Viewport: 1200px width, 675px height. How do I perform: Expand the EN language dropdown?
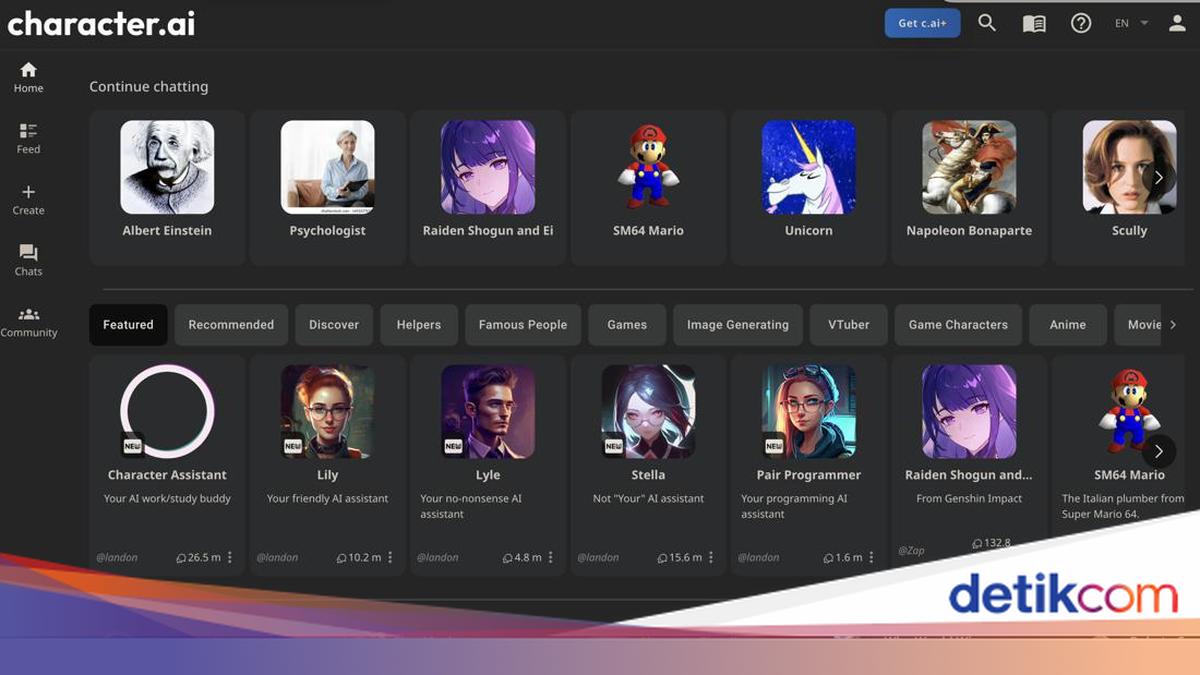(x=1128, y=22)
